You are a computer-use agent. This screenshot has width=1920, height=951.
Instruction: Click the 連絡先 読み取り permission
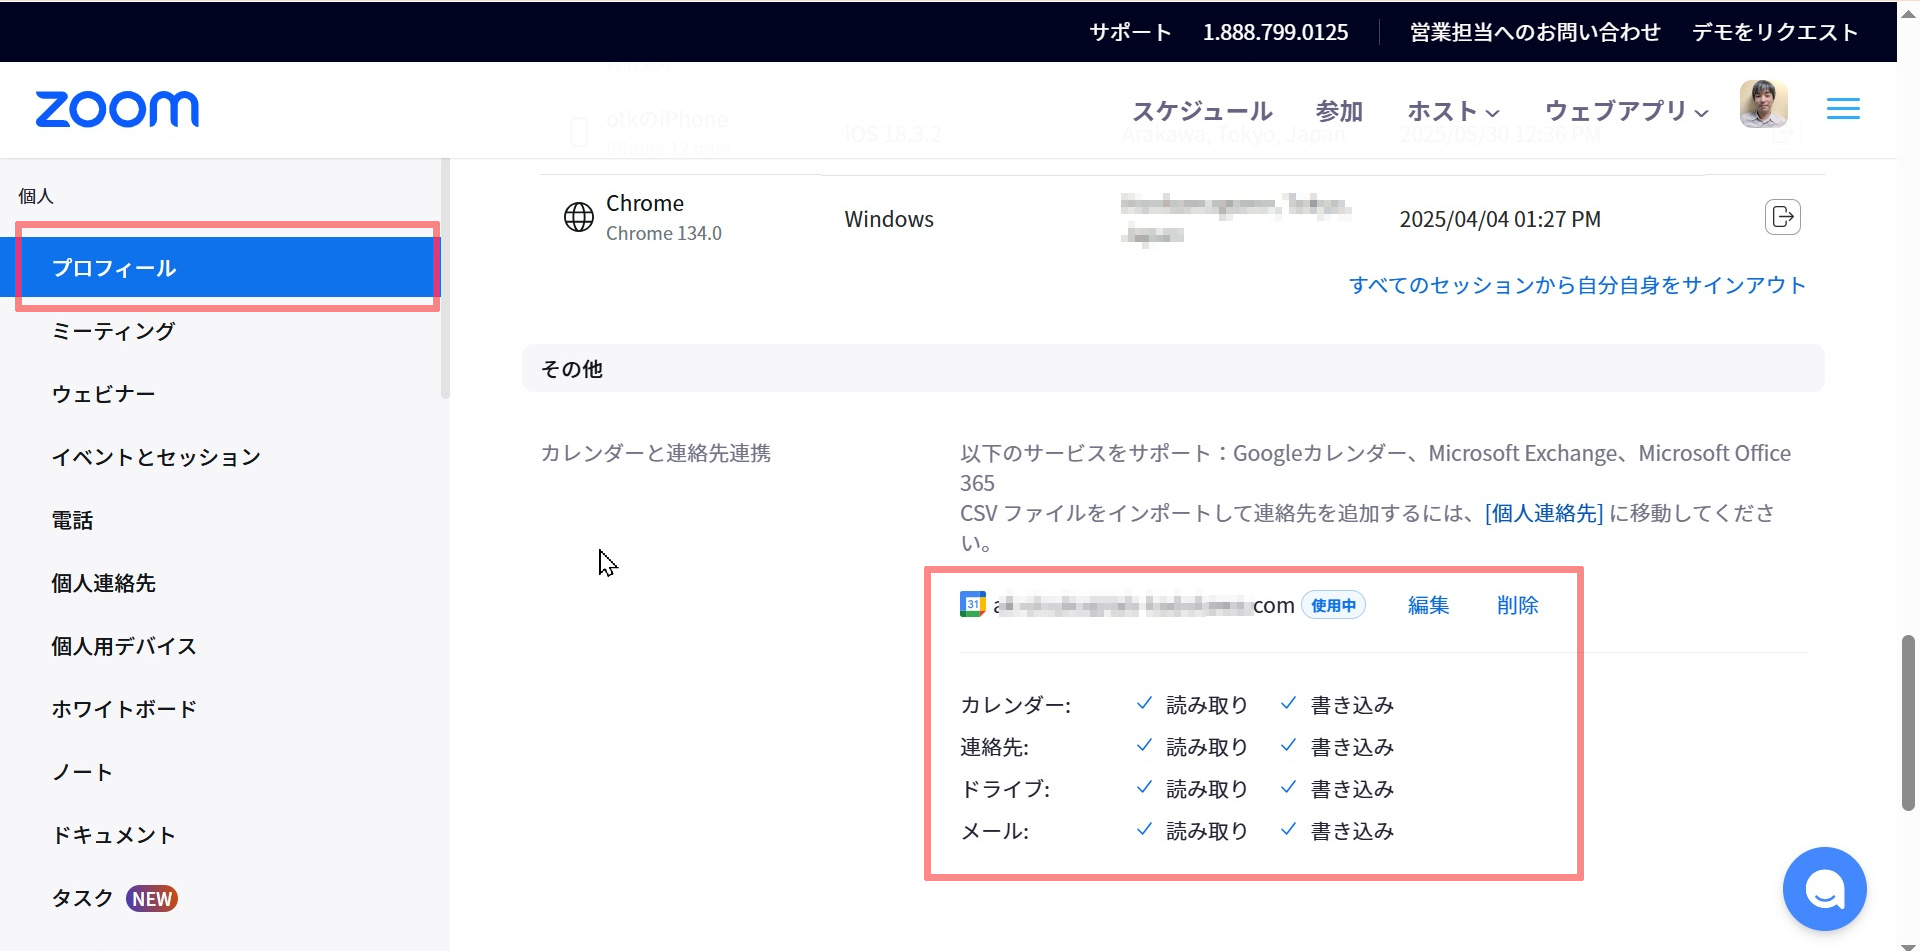[x=1192, y=747]
